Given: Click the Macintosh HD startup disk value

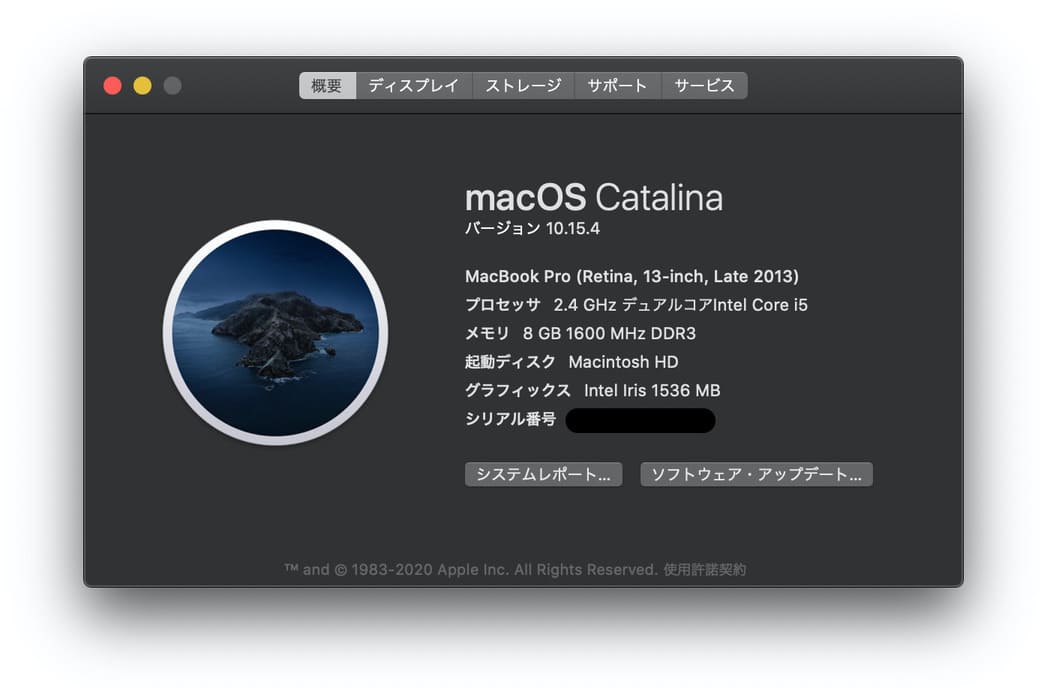Looking at the screenshot, I should [623, 362].
